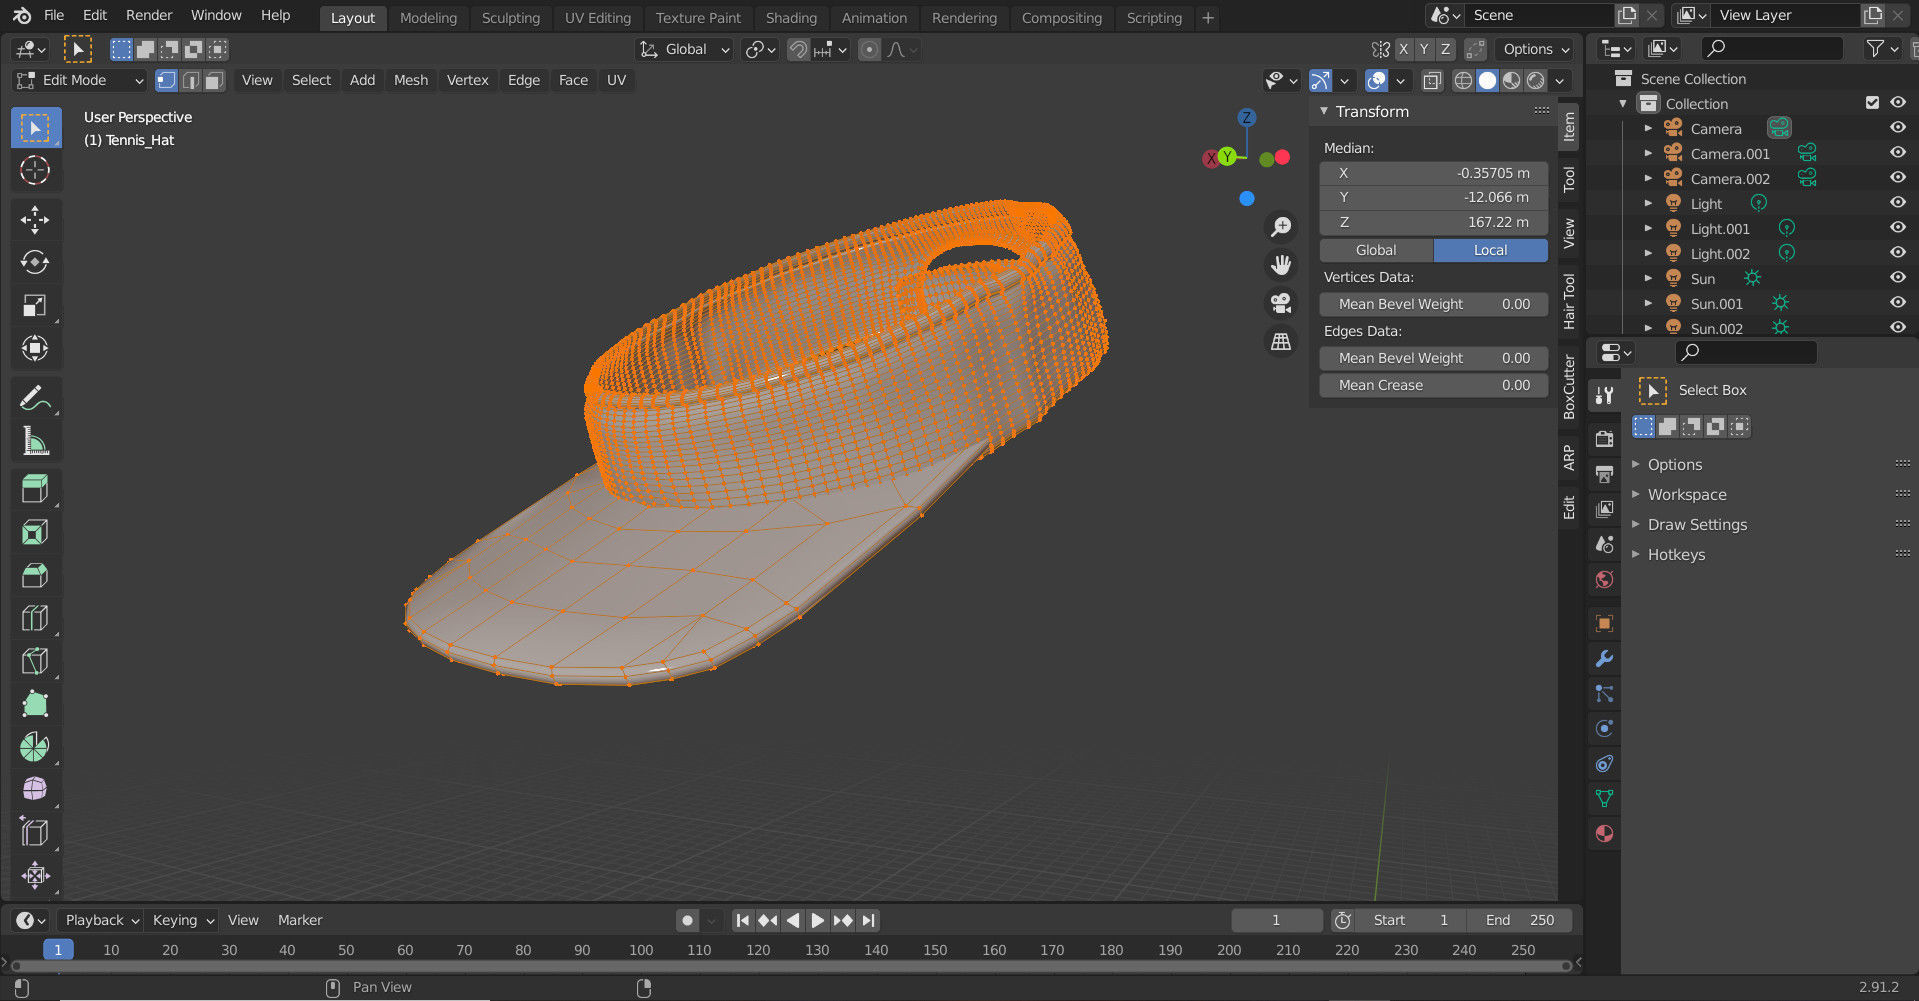Toggle X-ray display

(x=1432, y=80)
